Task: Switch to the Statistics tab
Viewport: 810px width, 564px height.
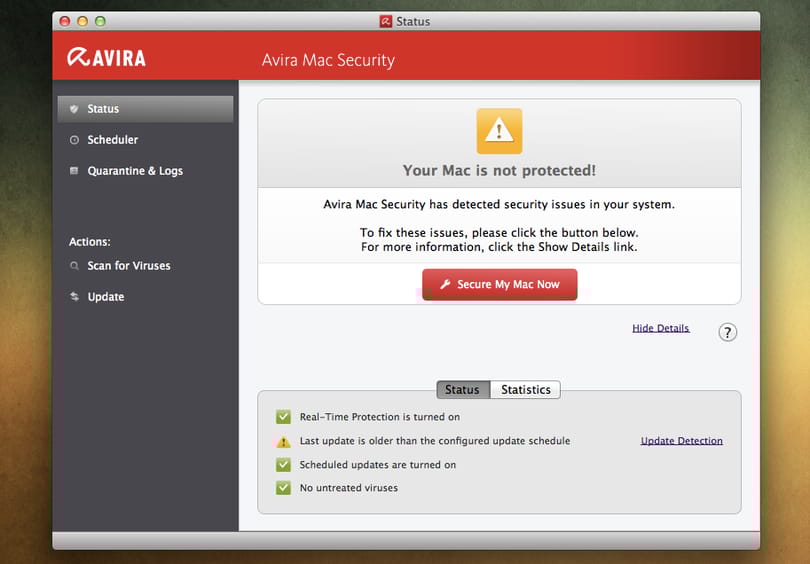Action: (525, 389)
